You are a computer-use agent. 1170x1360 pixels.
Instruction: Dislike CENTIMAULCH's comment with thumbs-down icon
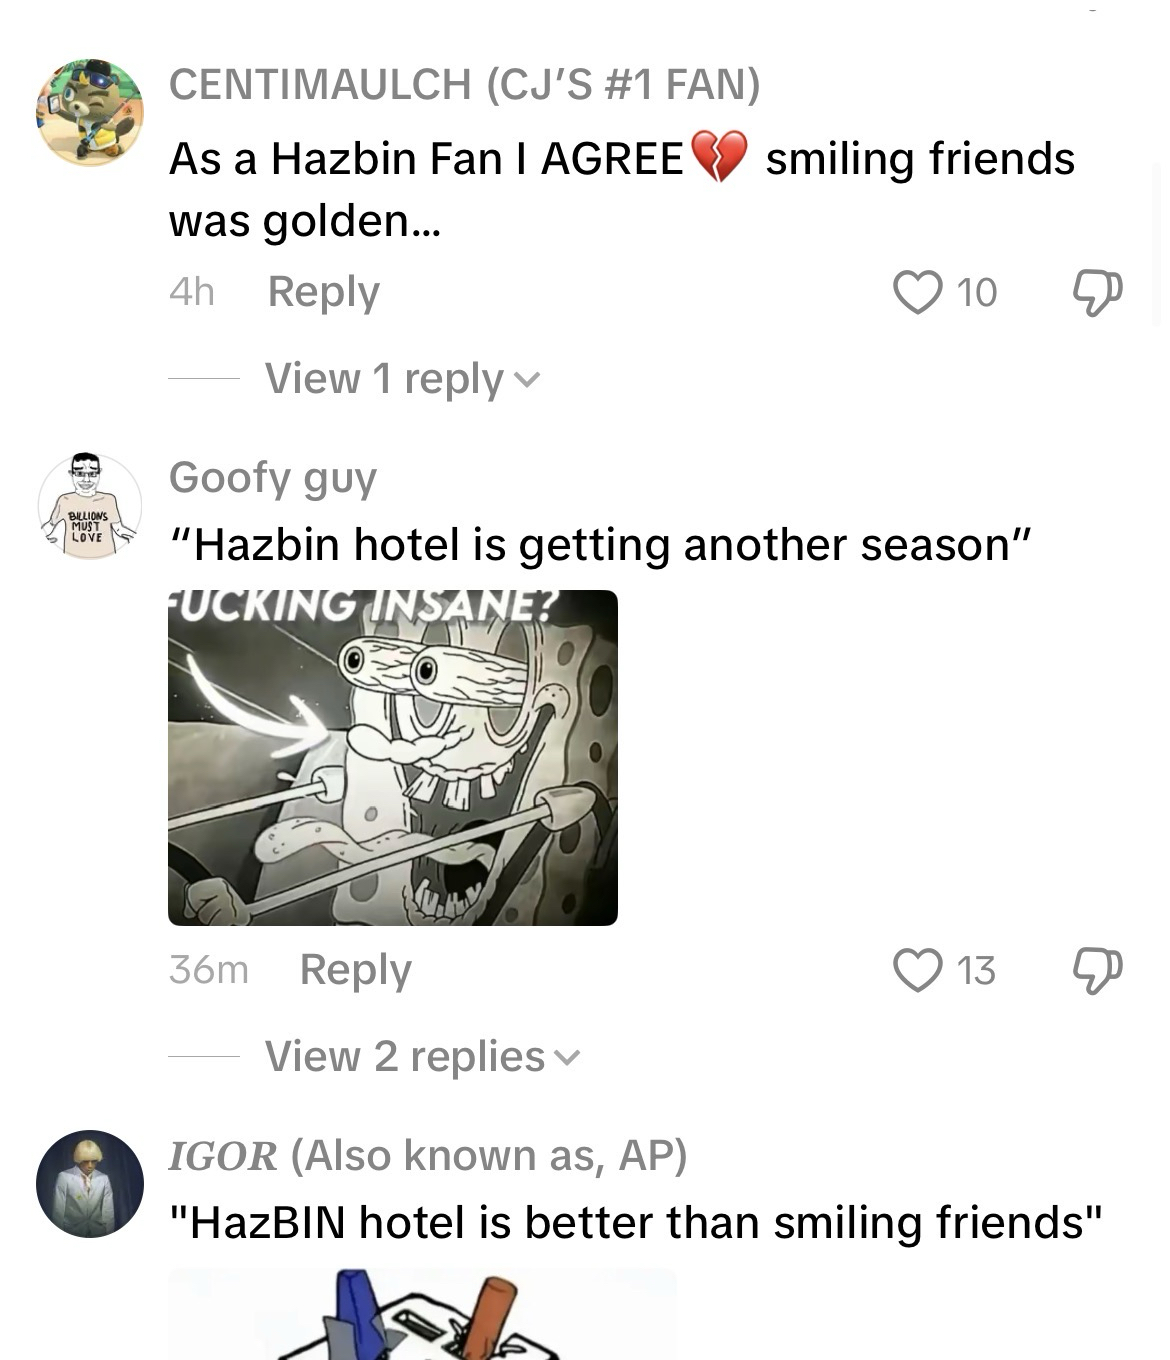[x=1097, y=292]
